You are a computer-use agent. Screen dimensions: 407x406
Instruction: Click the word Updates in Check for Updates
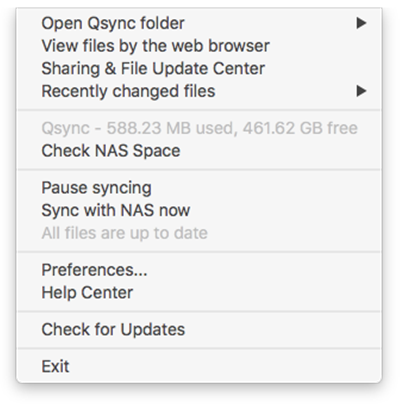pyautogui.click(x=153, y=330)
